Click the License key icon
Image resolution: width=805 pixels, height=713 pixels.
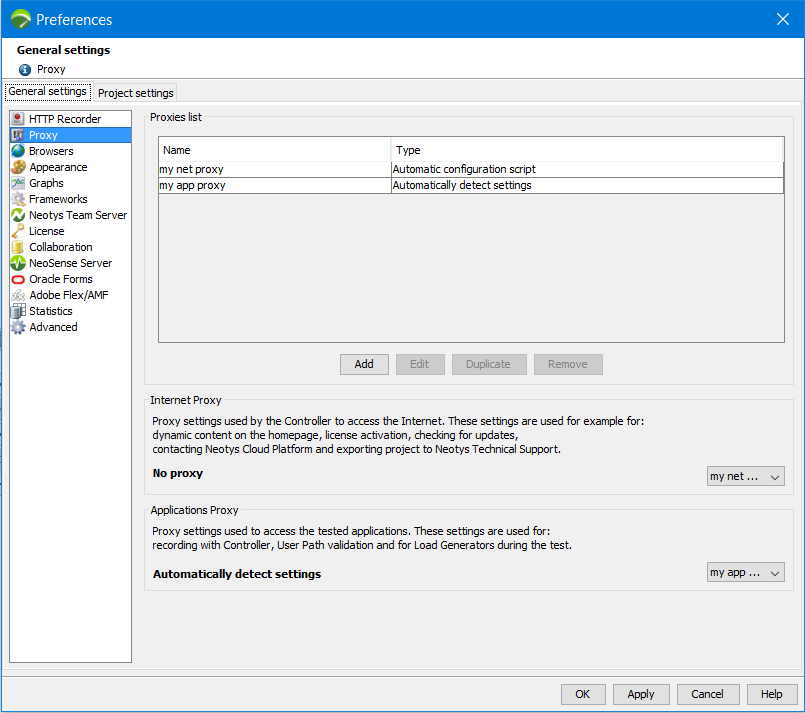(x=18, y=231)
